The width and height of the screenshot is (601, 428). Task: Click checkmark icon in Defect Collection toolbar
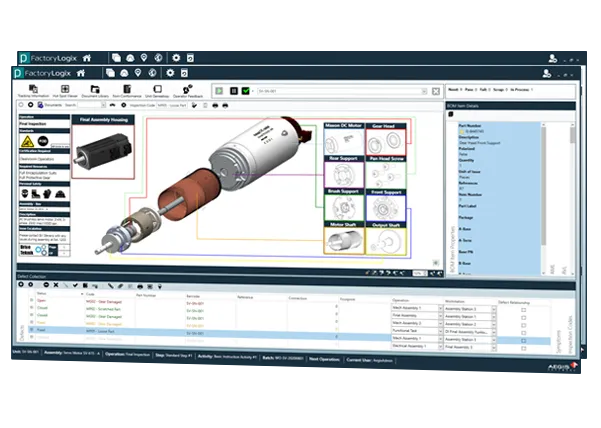[76, 285]
